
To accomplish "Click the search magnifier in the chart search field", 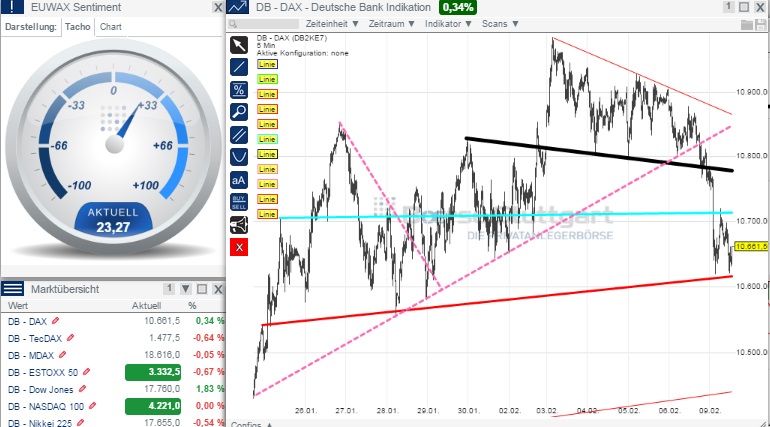I will pos(233,24).
